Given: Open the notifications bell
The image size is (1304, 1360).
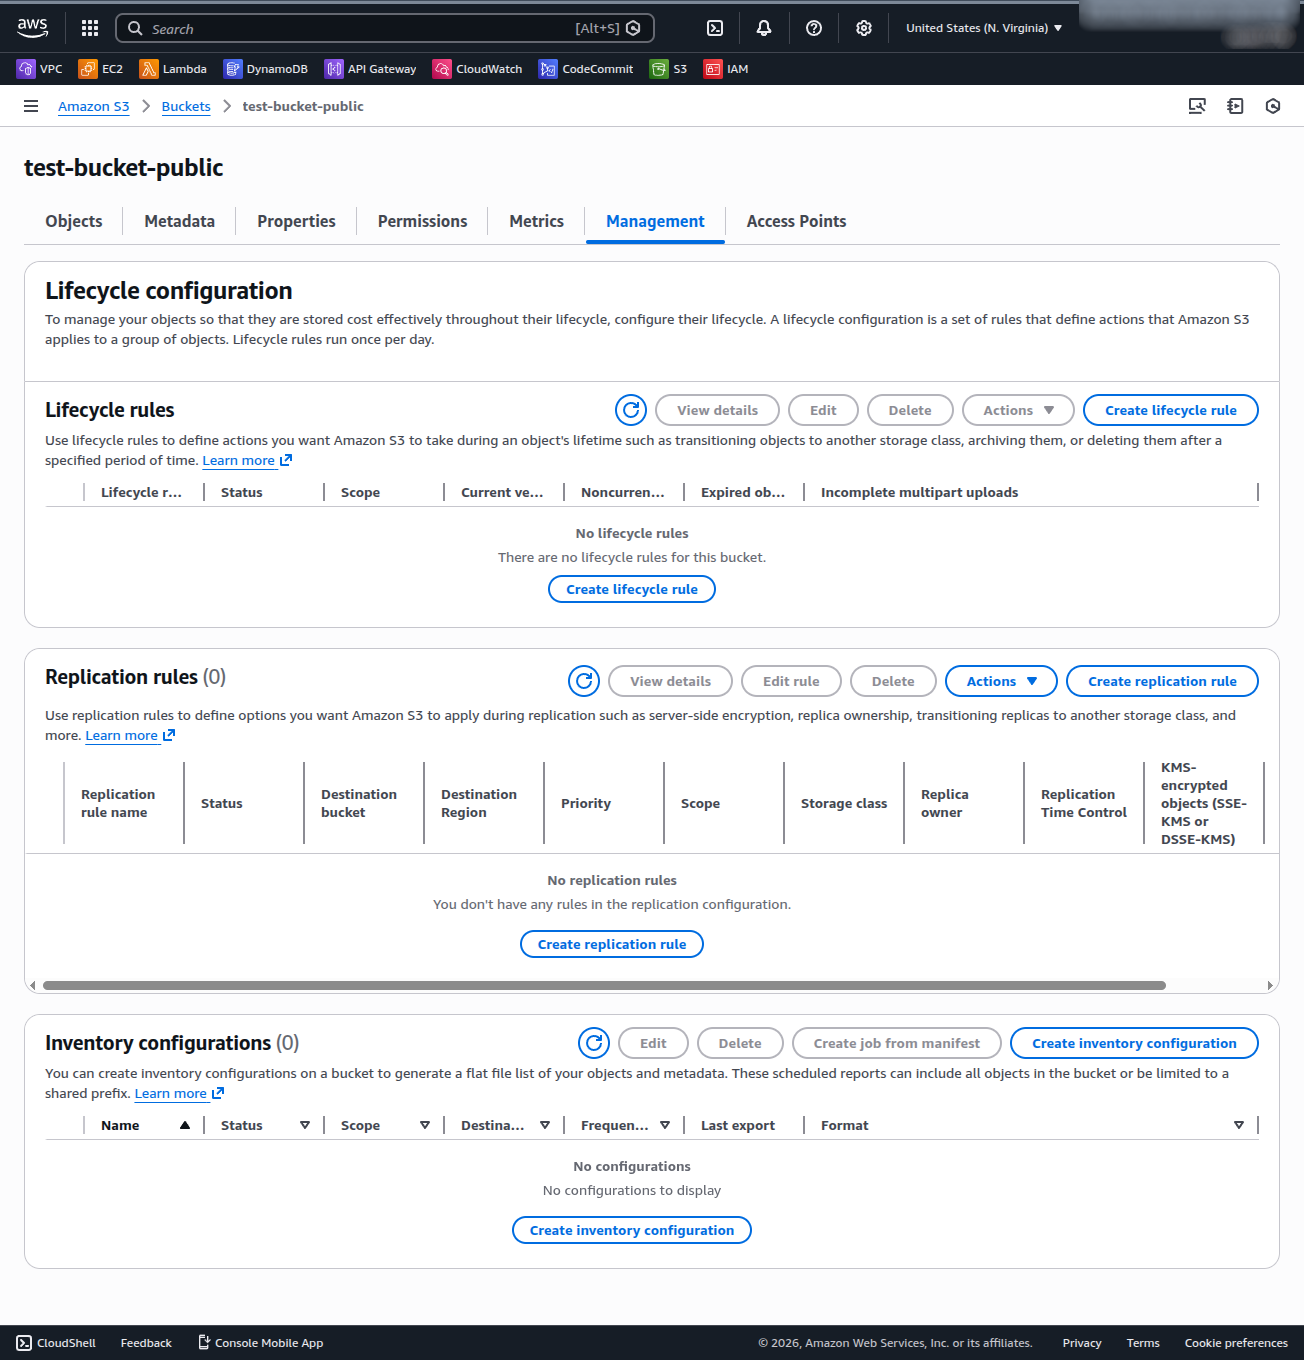Looking at the screenshot, I should coord(764,28).
